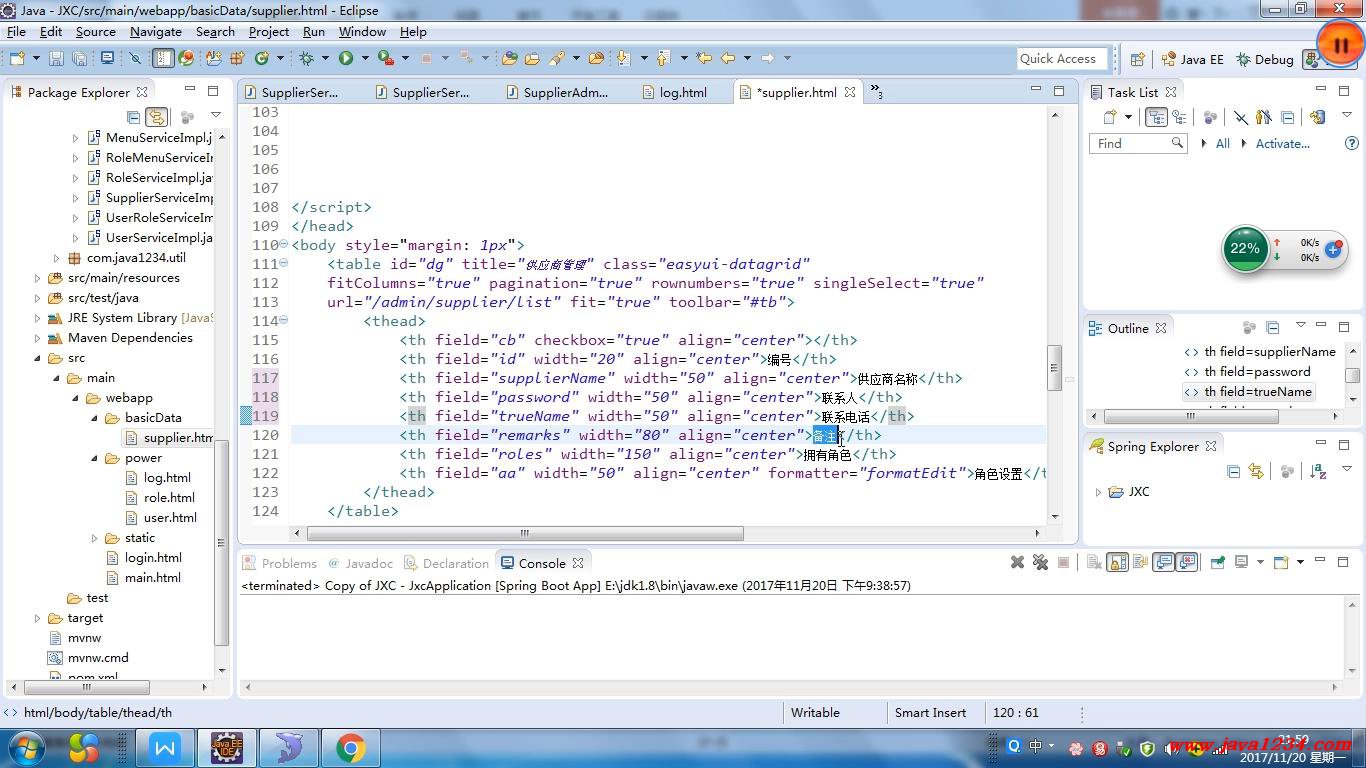Open Spring Explorer view menu triangle
The width and height of the screenshot is (1366, 768).
click(1347, 470)
